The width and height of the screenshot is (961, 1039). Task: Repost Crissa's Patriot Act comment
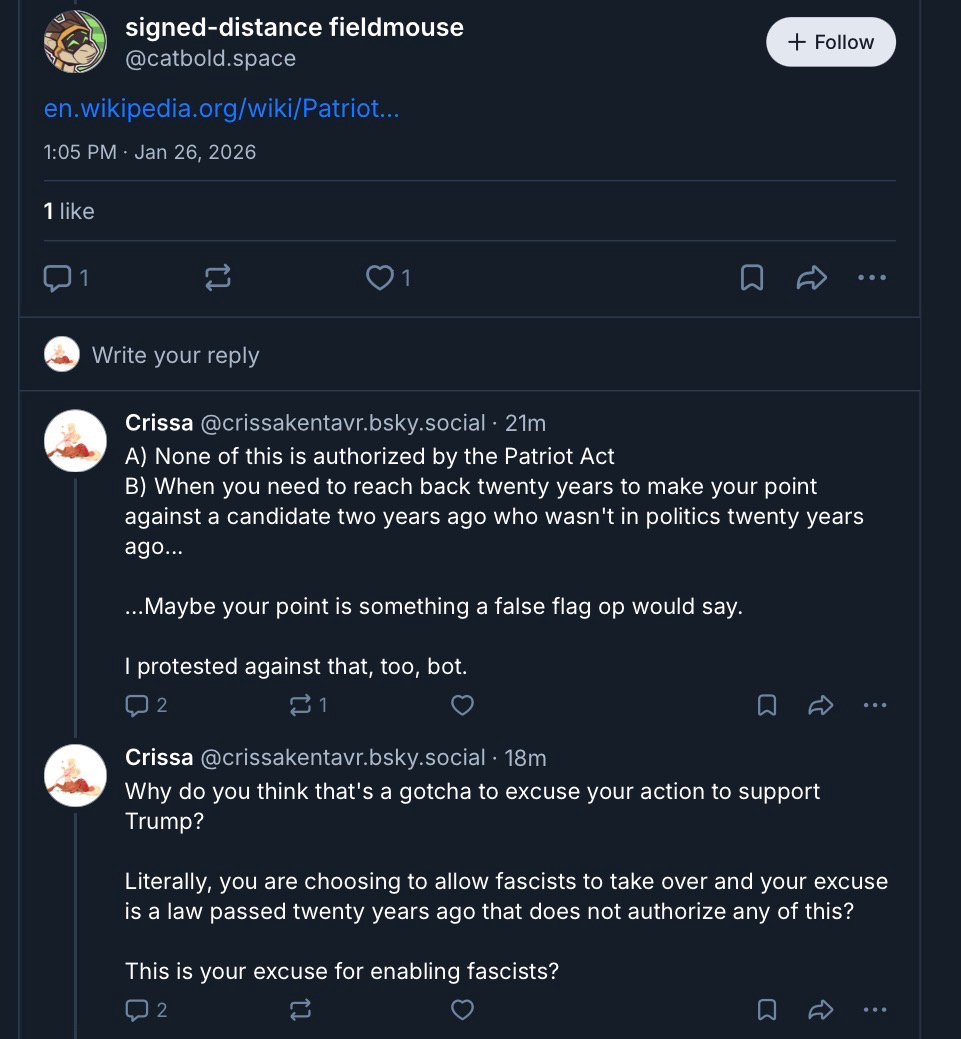coord(299,705)
